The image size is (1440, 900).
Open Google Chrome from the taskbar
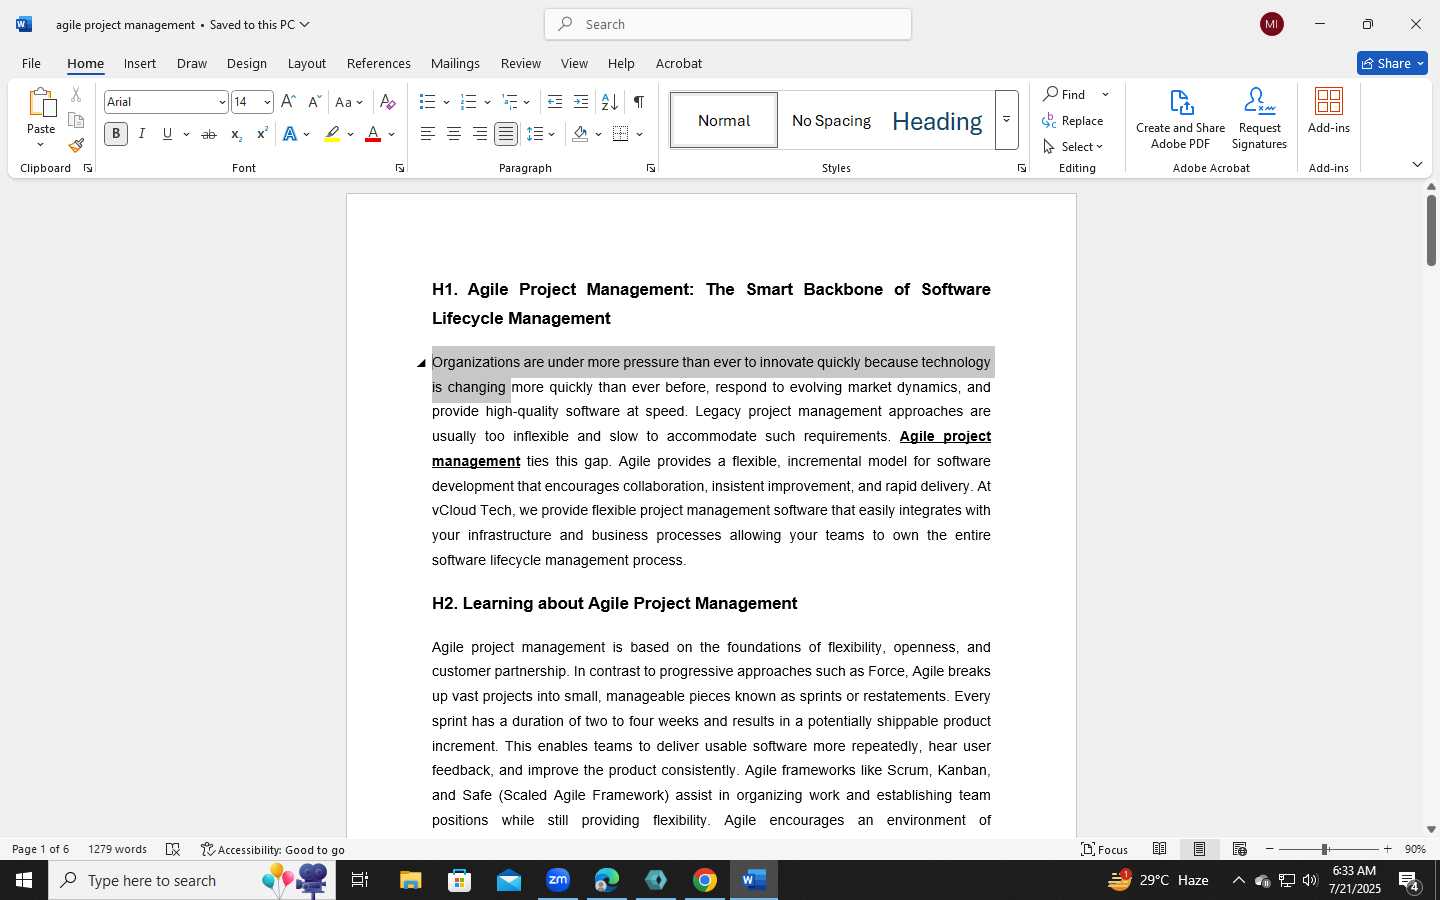705,880
